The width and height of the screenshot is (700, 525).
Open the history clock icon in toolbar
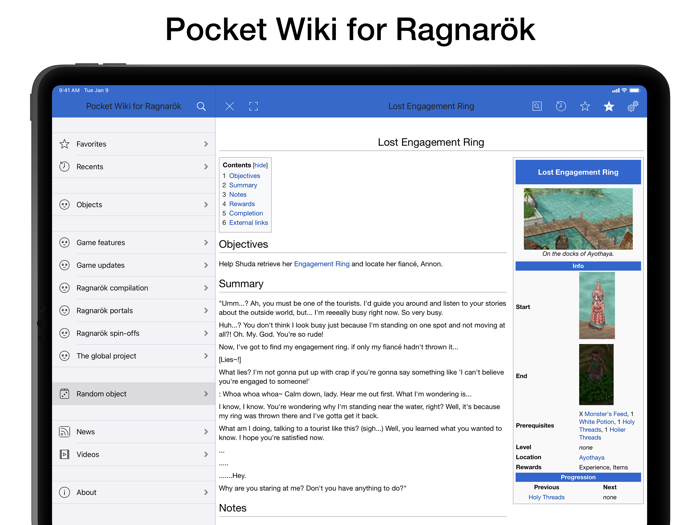coord(561,106)
